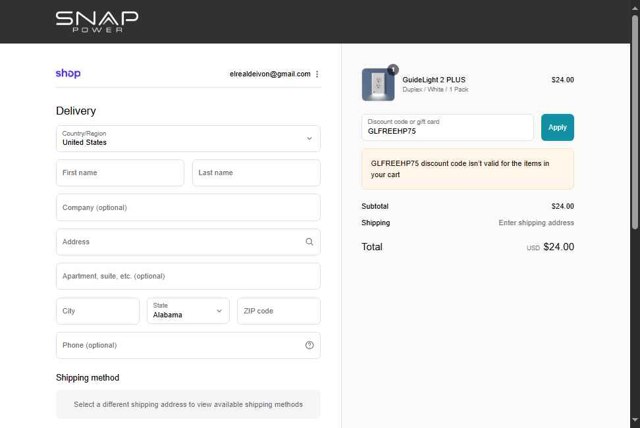Click the Shop logo
The image size is (640, 428).
point(68,73)
